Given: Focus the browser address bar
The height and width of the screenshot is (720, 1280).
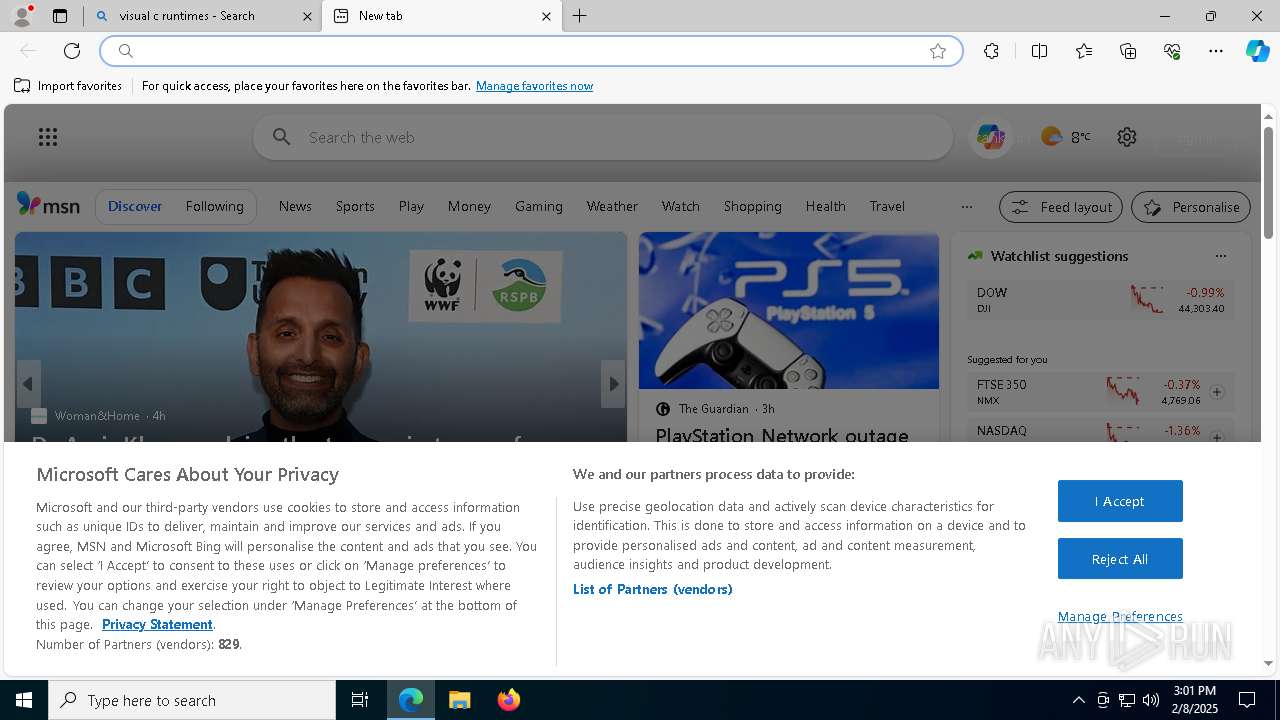Looking at the screenshot, I should 530,51.
